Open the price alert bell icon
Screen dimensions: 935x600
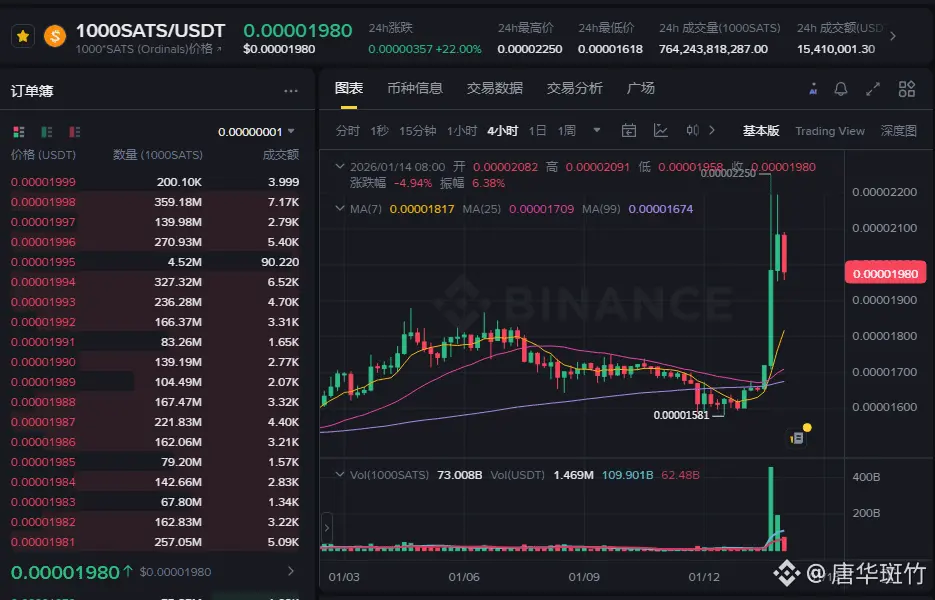841,89
